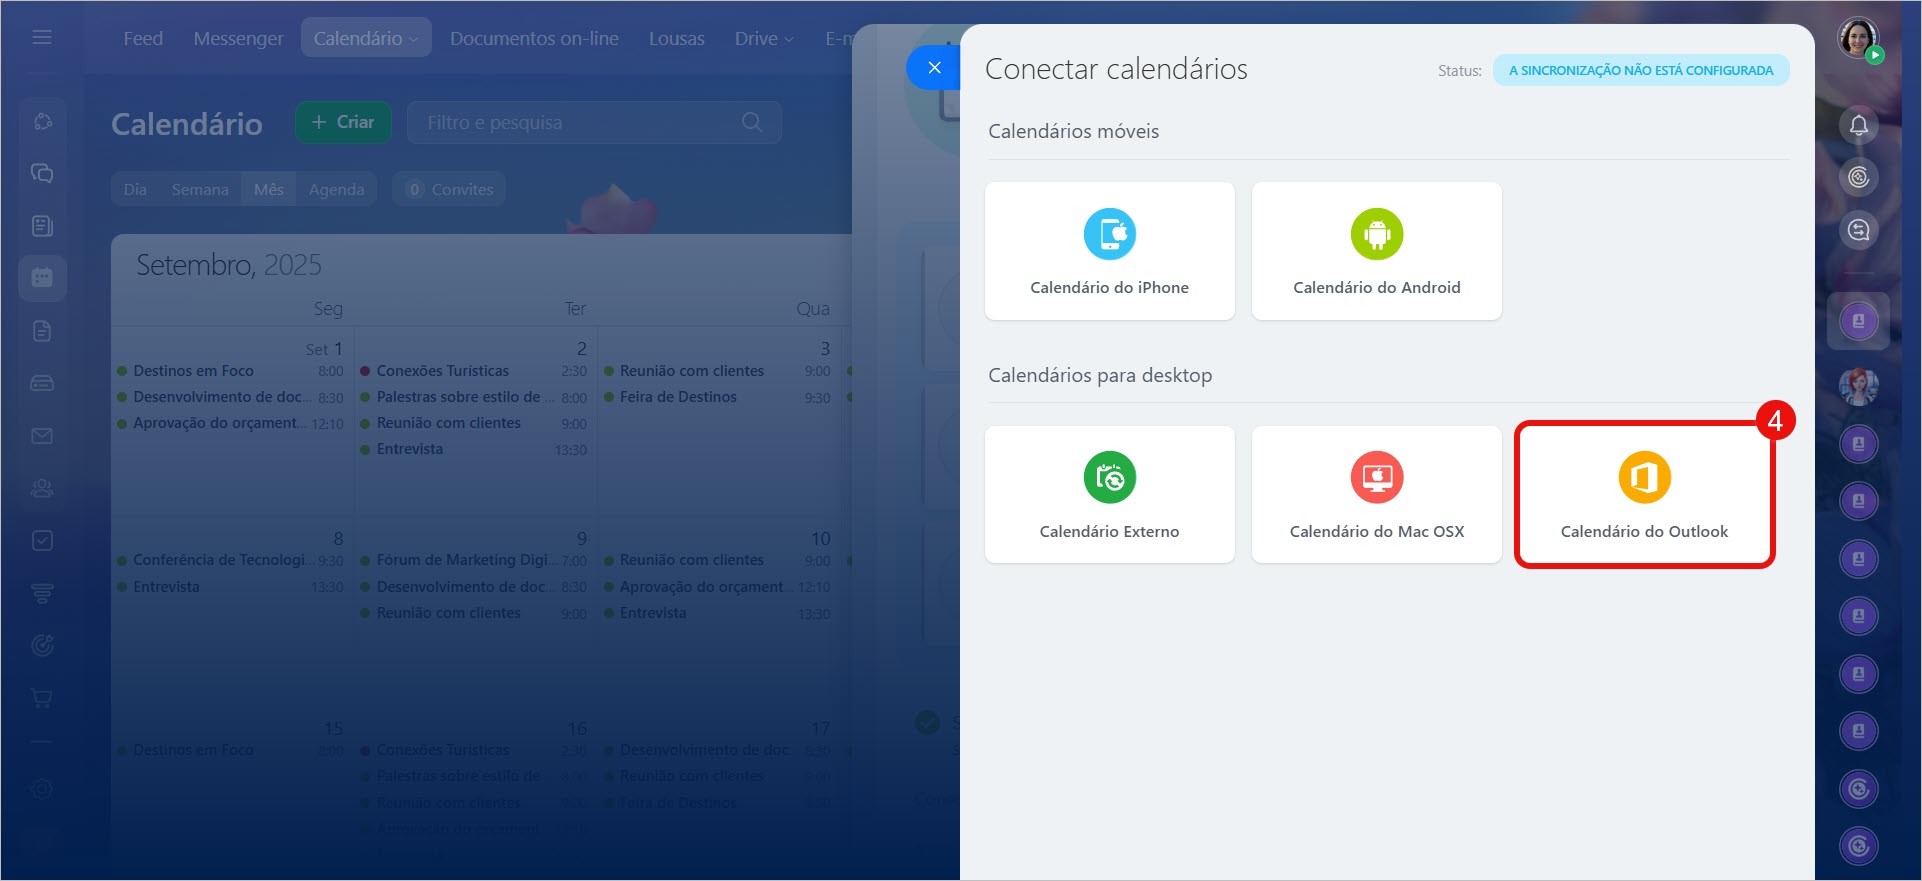Open Lousas menu item
Image resolution: width=1922 pixels, height=881 pixels.
676,38
